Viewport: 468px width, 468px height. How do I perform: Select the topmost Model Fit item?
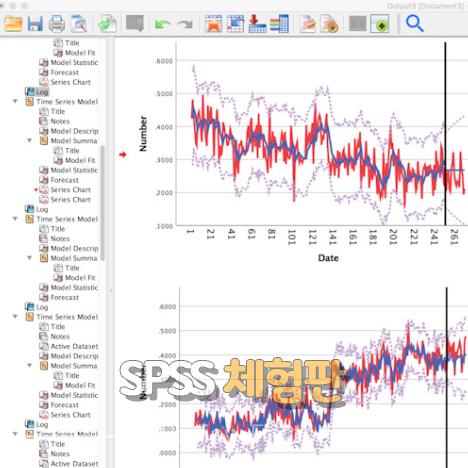(x=75, y=53)
